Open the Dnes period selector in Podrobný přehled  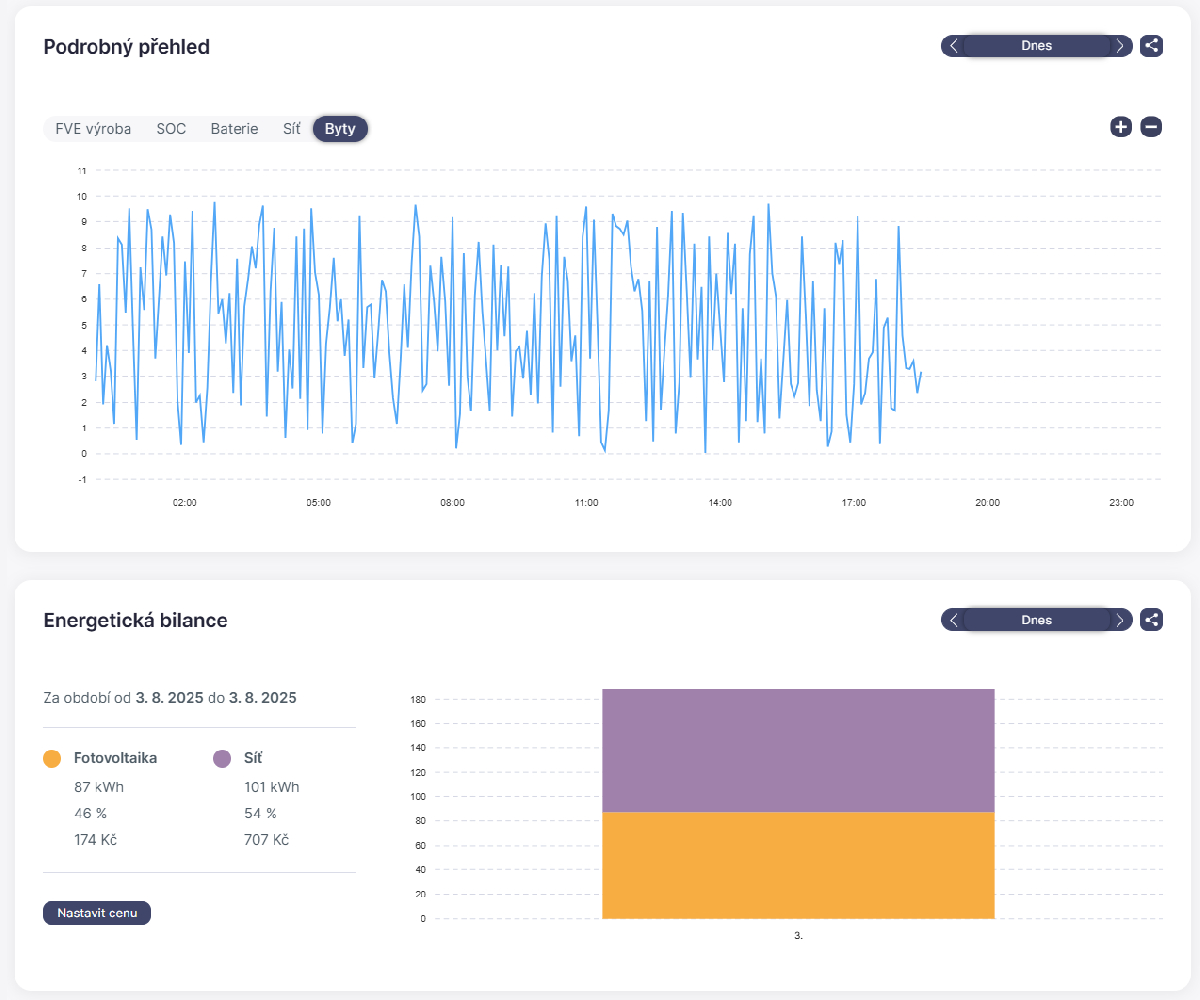[x=1036, y=46]
